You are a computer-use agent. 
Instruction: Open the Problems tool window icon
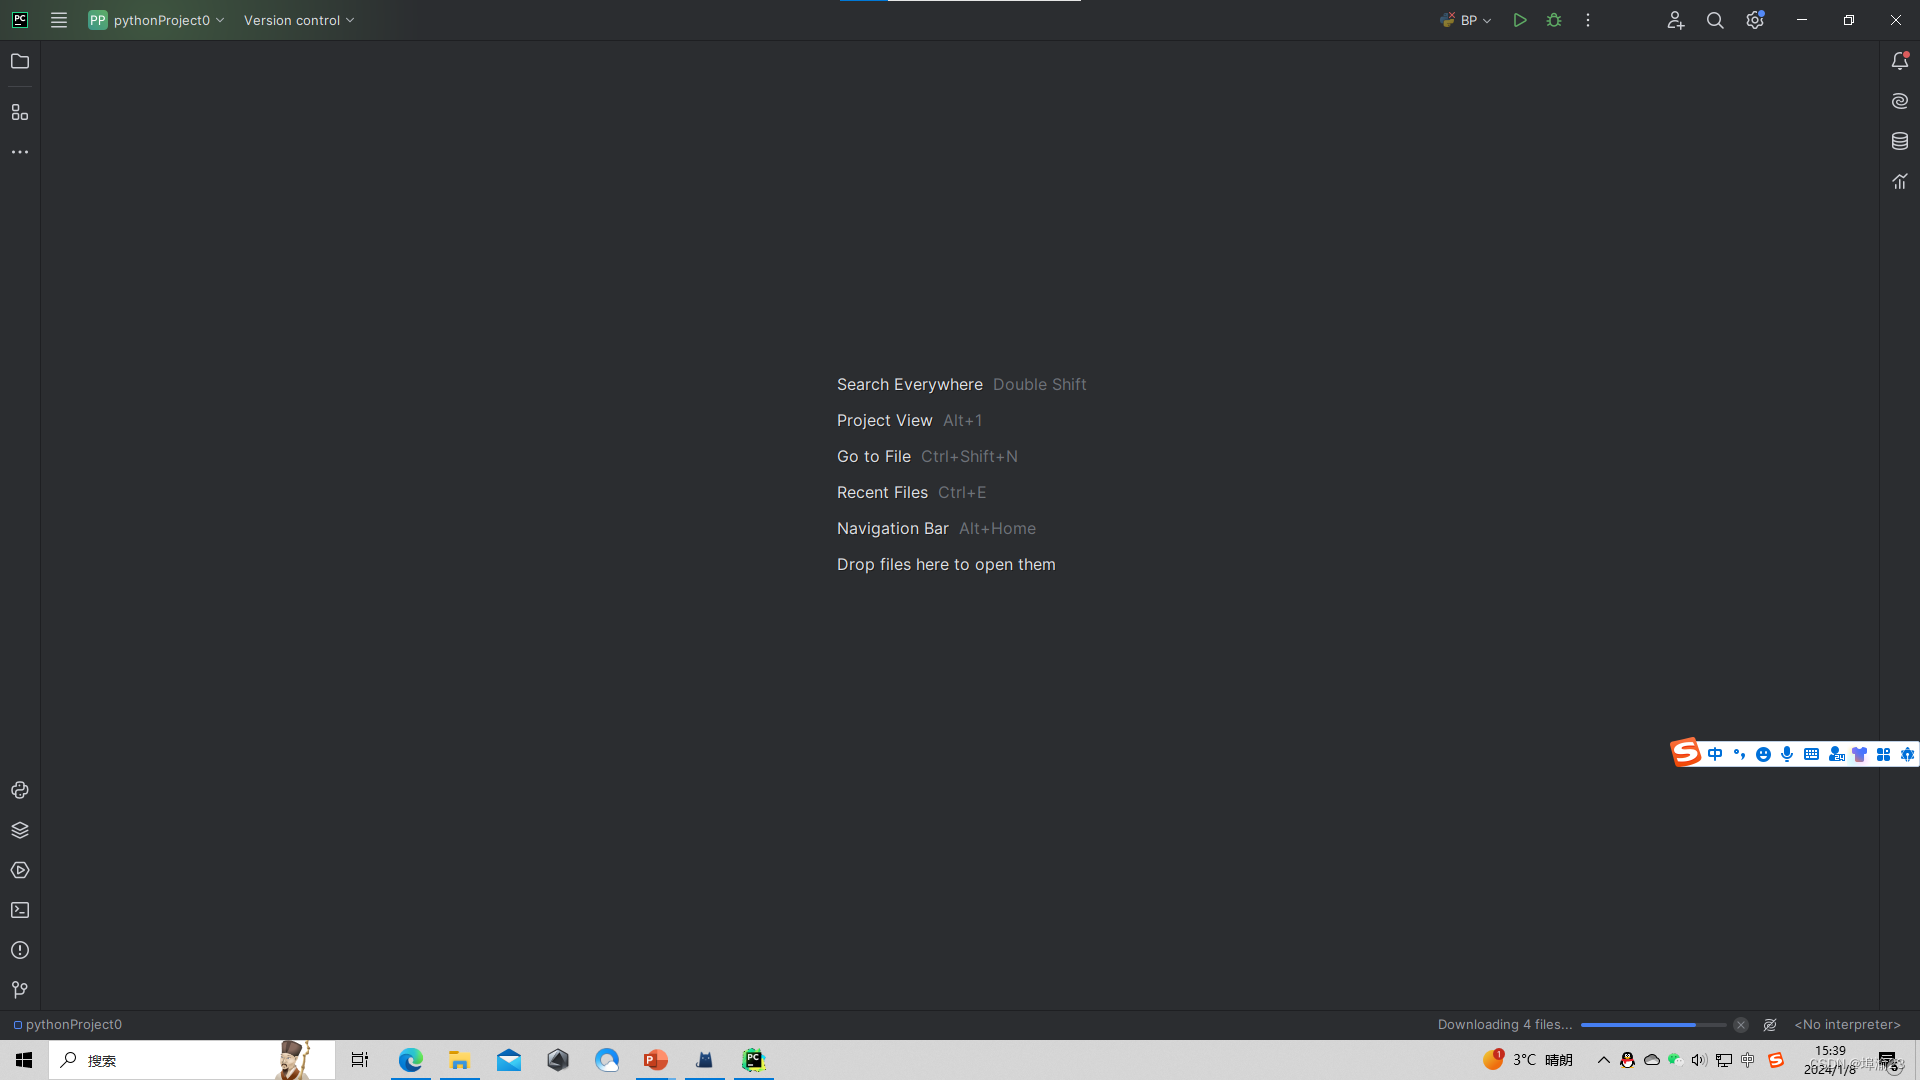pos(20,950)
